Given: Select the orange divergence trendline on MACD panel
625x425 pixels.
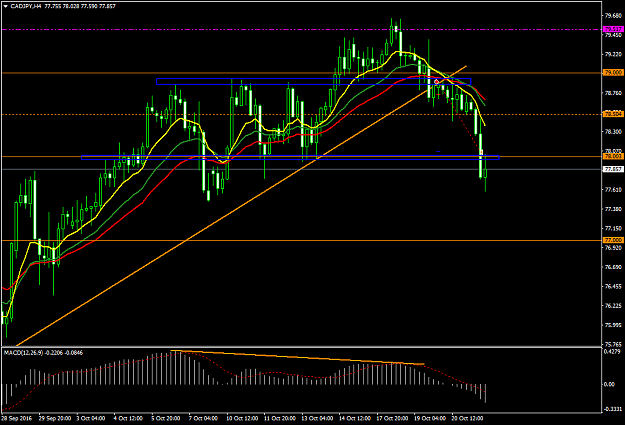Looking at the screenshot, I should [x=298, y=357].
